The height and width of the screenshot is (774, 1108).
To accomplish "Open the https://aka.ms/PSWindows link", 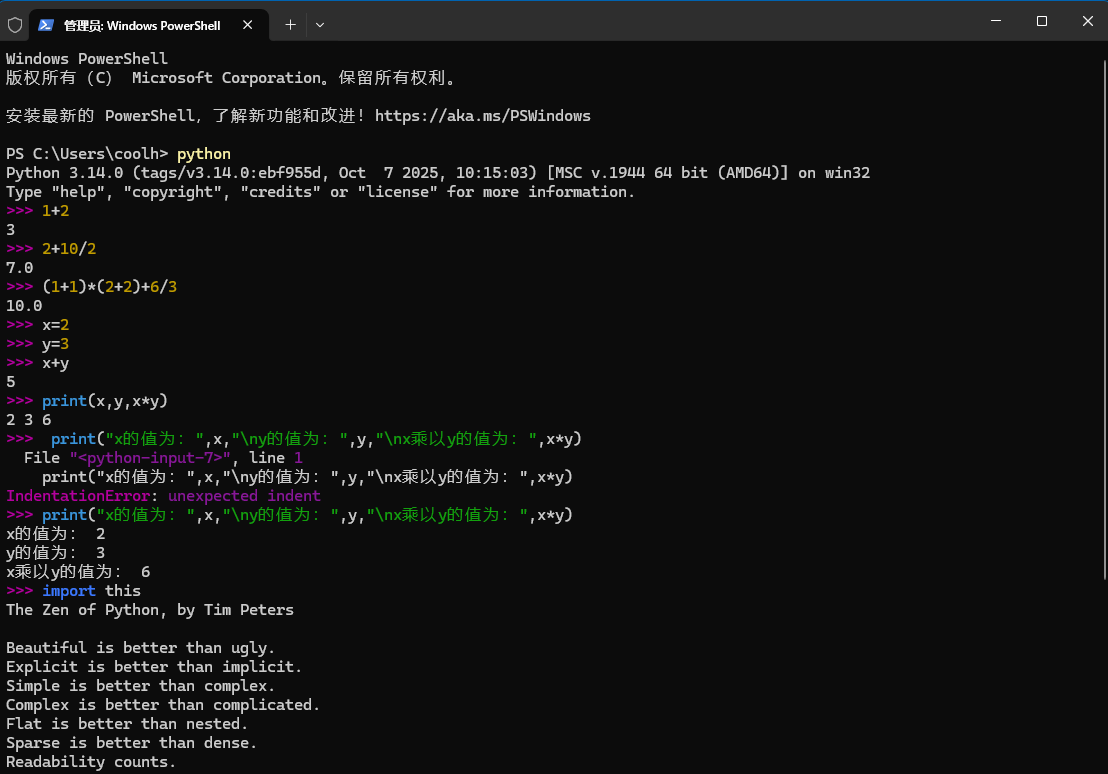I will [x=483, y=116].
